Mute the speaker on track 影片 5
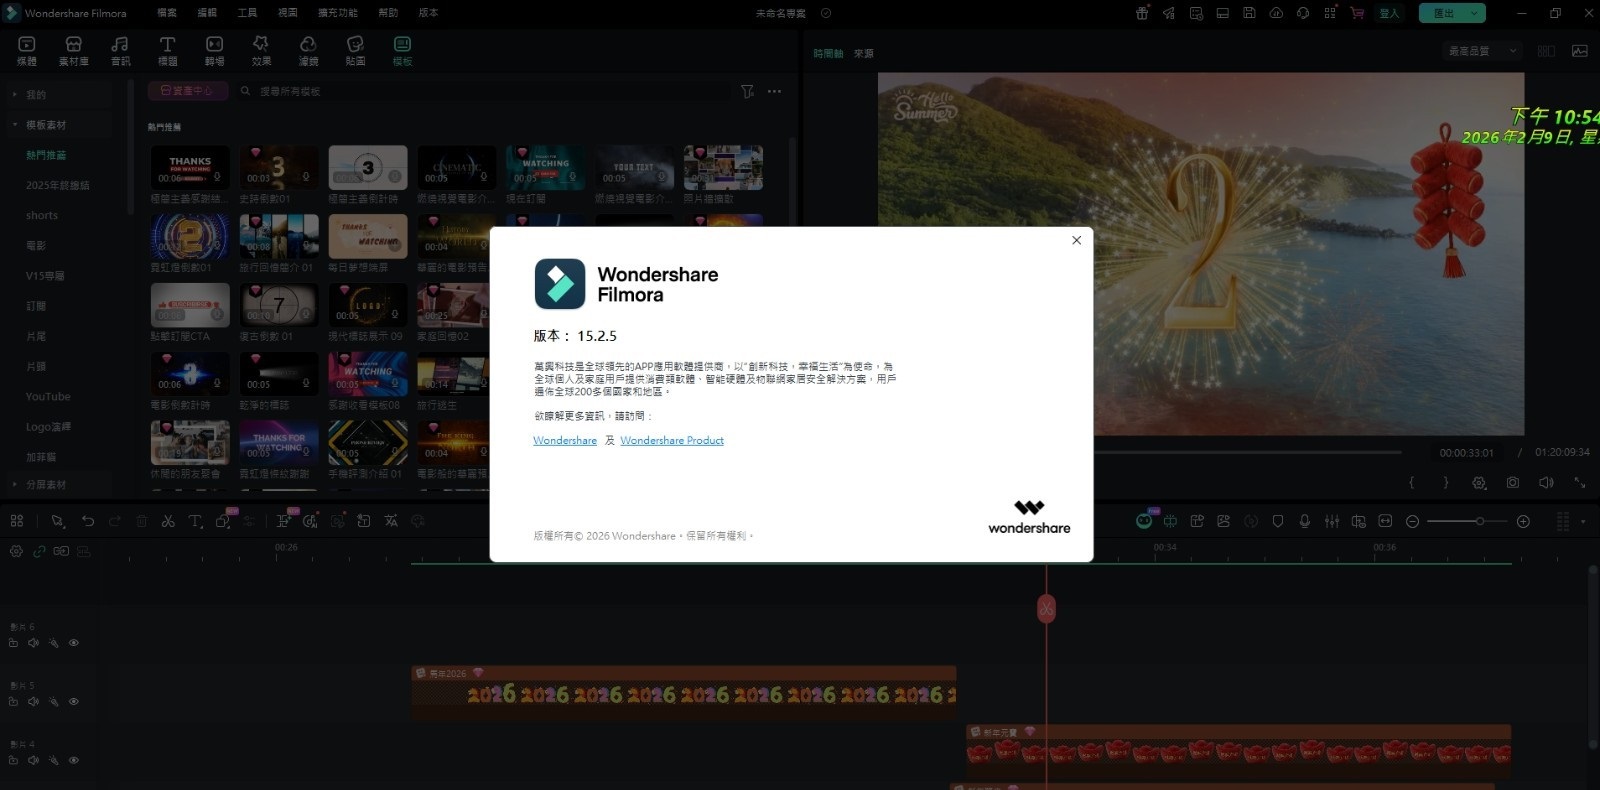The width and height of the screenshot is (1600, 790). pos(33,702)
